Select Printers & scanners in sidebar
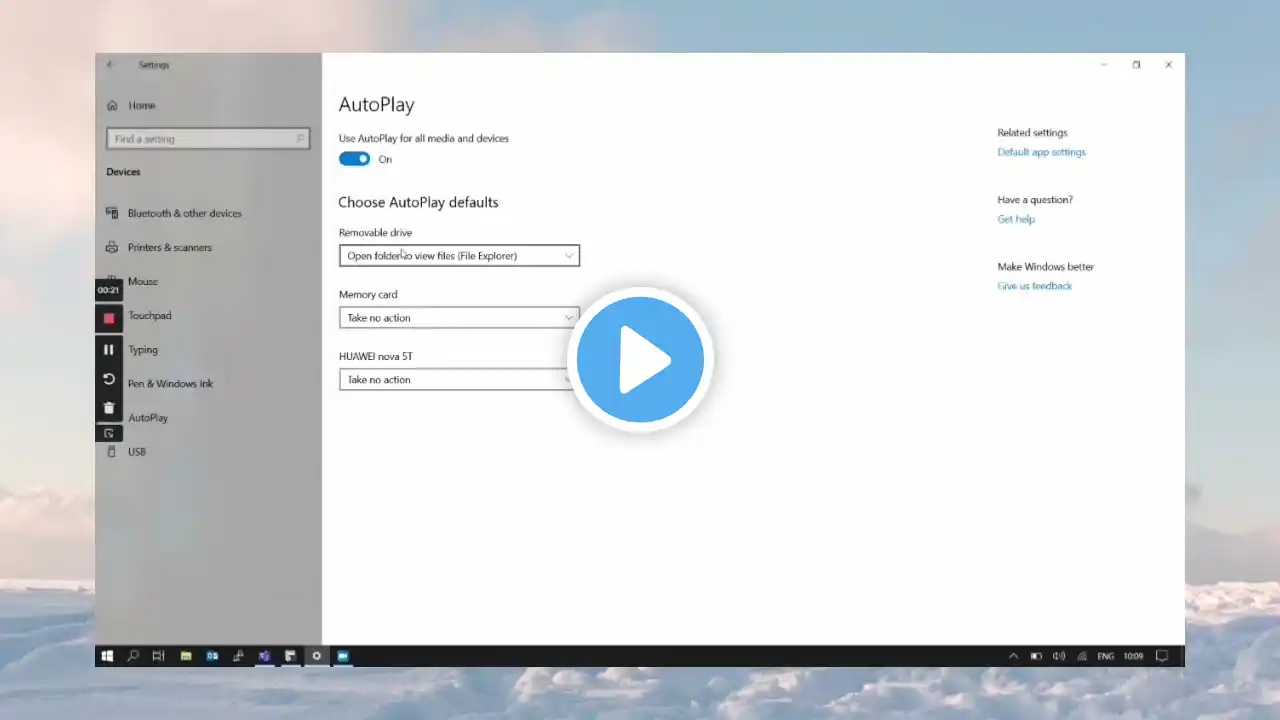The width and height of the screenshot is (1280, 720). coord(169,247)
